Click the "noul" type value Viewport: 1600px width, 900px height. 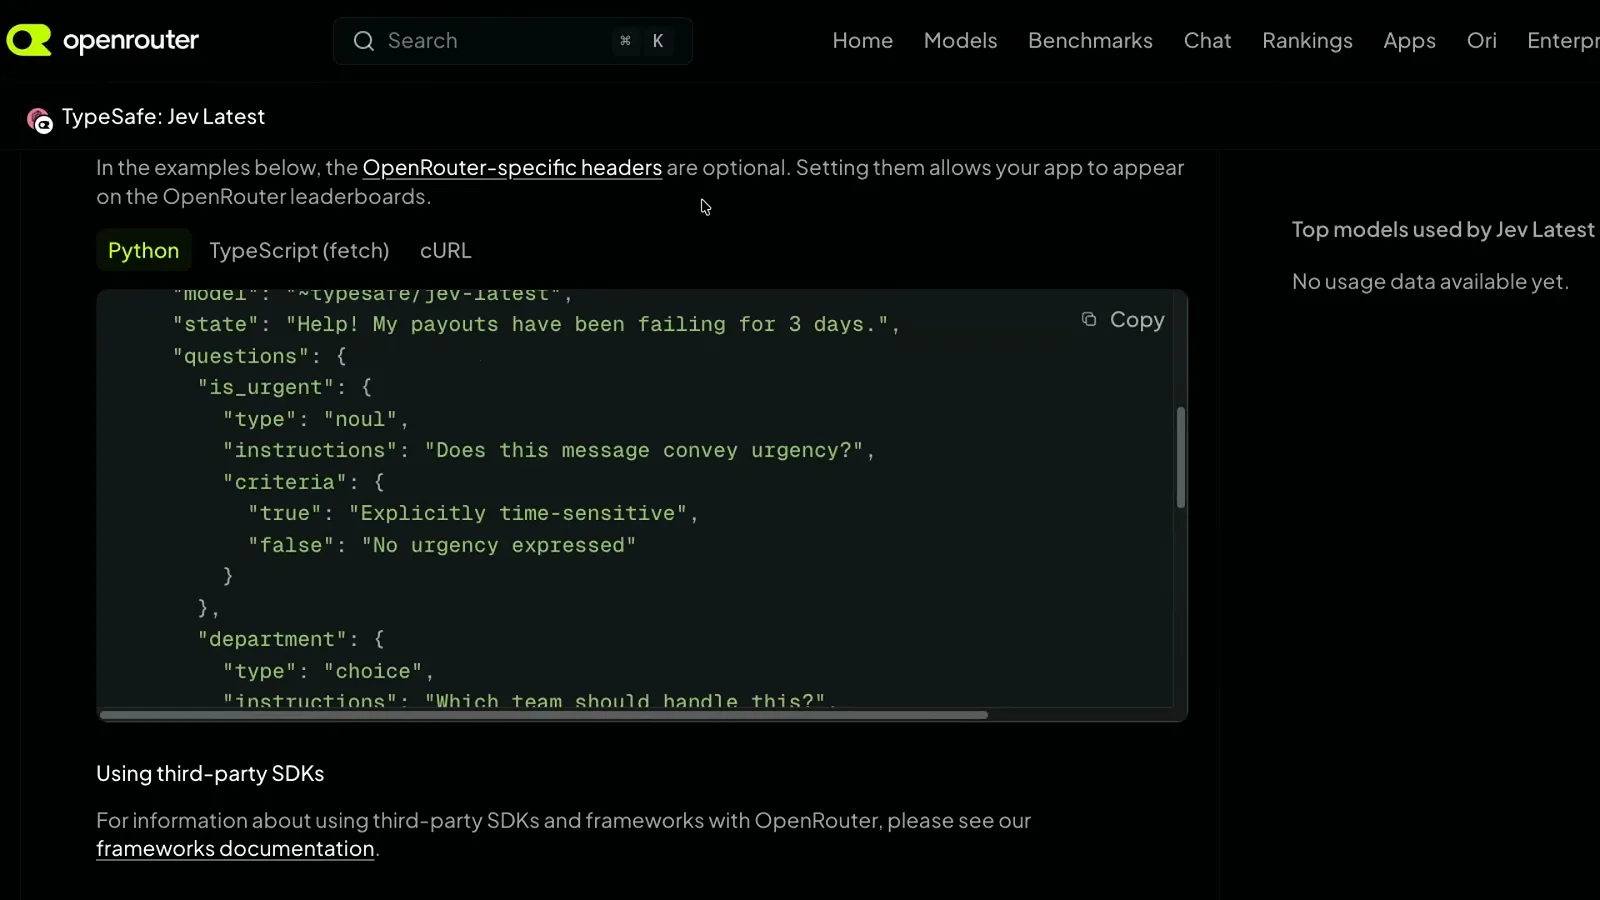coord(360,420)
